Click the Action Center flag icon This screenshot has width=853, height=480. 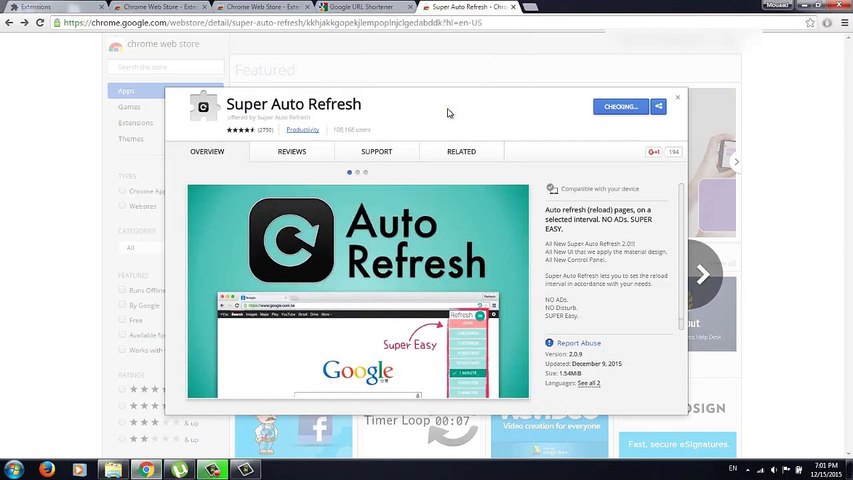tap(787, 470)
